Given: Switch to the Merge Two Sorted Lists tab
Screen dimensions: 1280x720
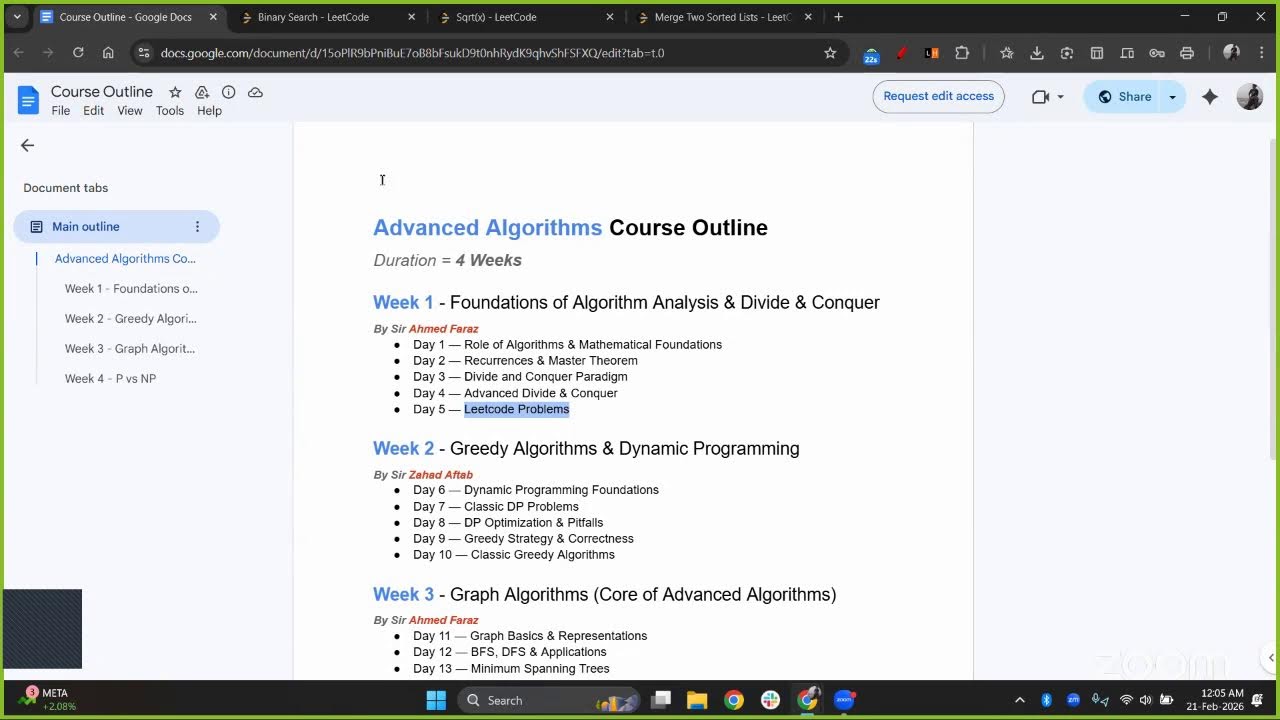Looking at the screenshot, I should coord(724,17).
